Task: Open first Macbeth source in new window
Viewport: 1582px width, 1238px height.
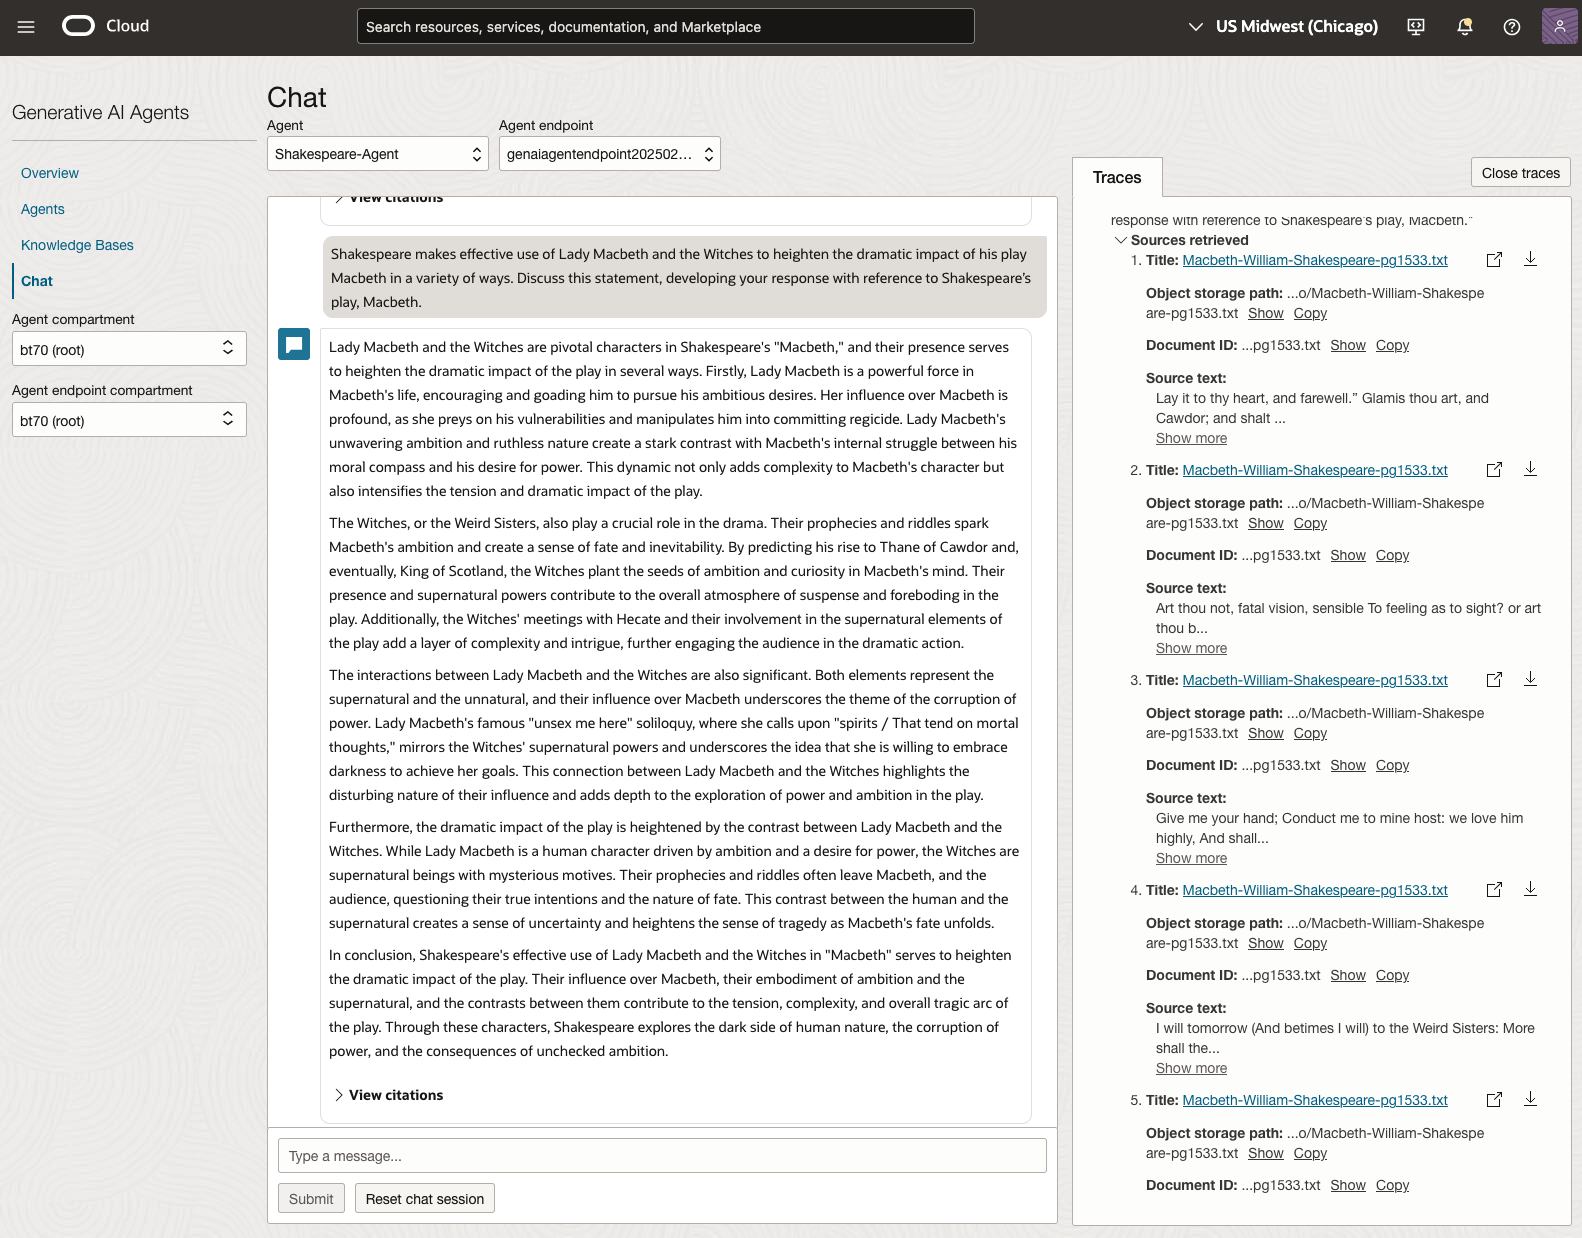Action: point(1494,260)
